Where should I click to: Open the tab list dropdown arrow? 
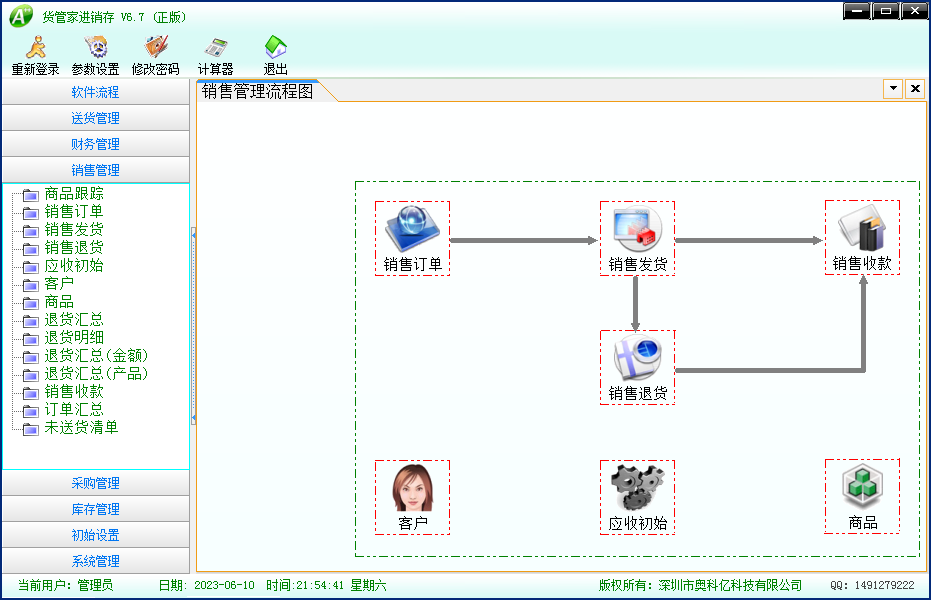(x=893, y=89)
